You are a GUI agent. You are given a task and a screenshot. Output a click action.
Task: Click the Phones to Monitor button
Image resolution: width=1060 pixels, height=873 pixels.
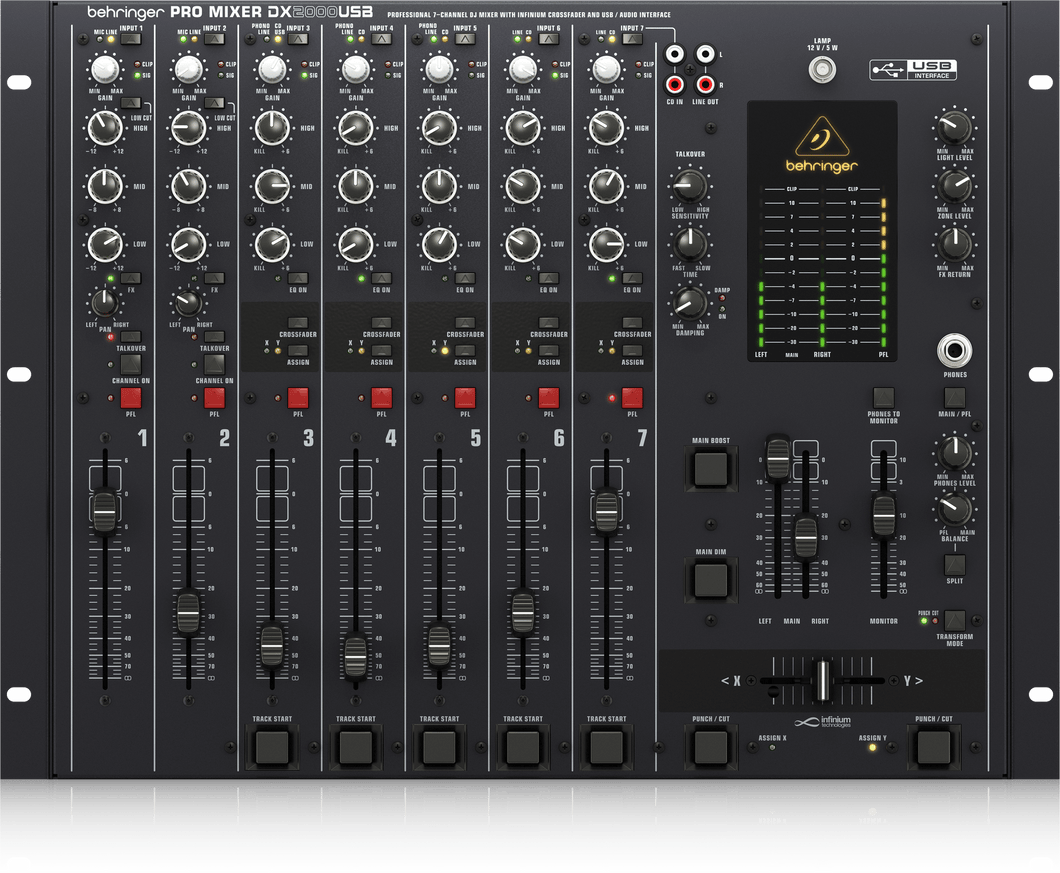(882, 397)
